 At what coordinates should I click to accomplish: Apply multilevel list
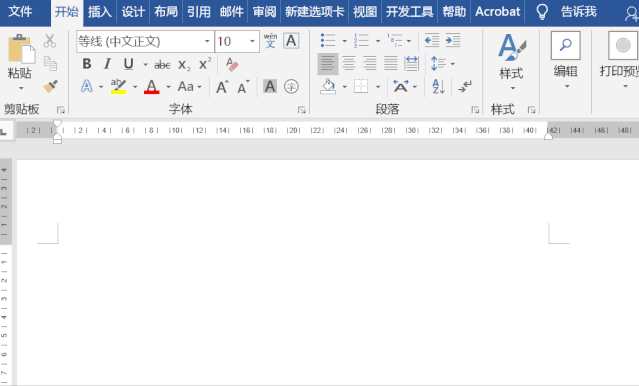394,41
